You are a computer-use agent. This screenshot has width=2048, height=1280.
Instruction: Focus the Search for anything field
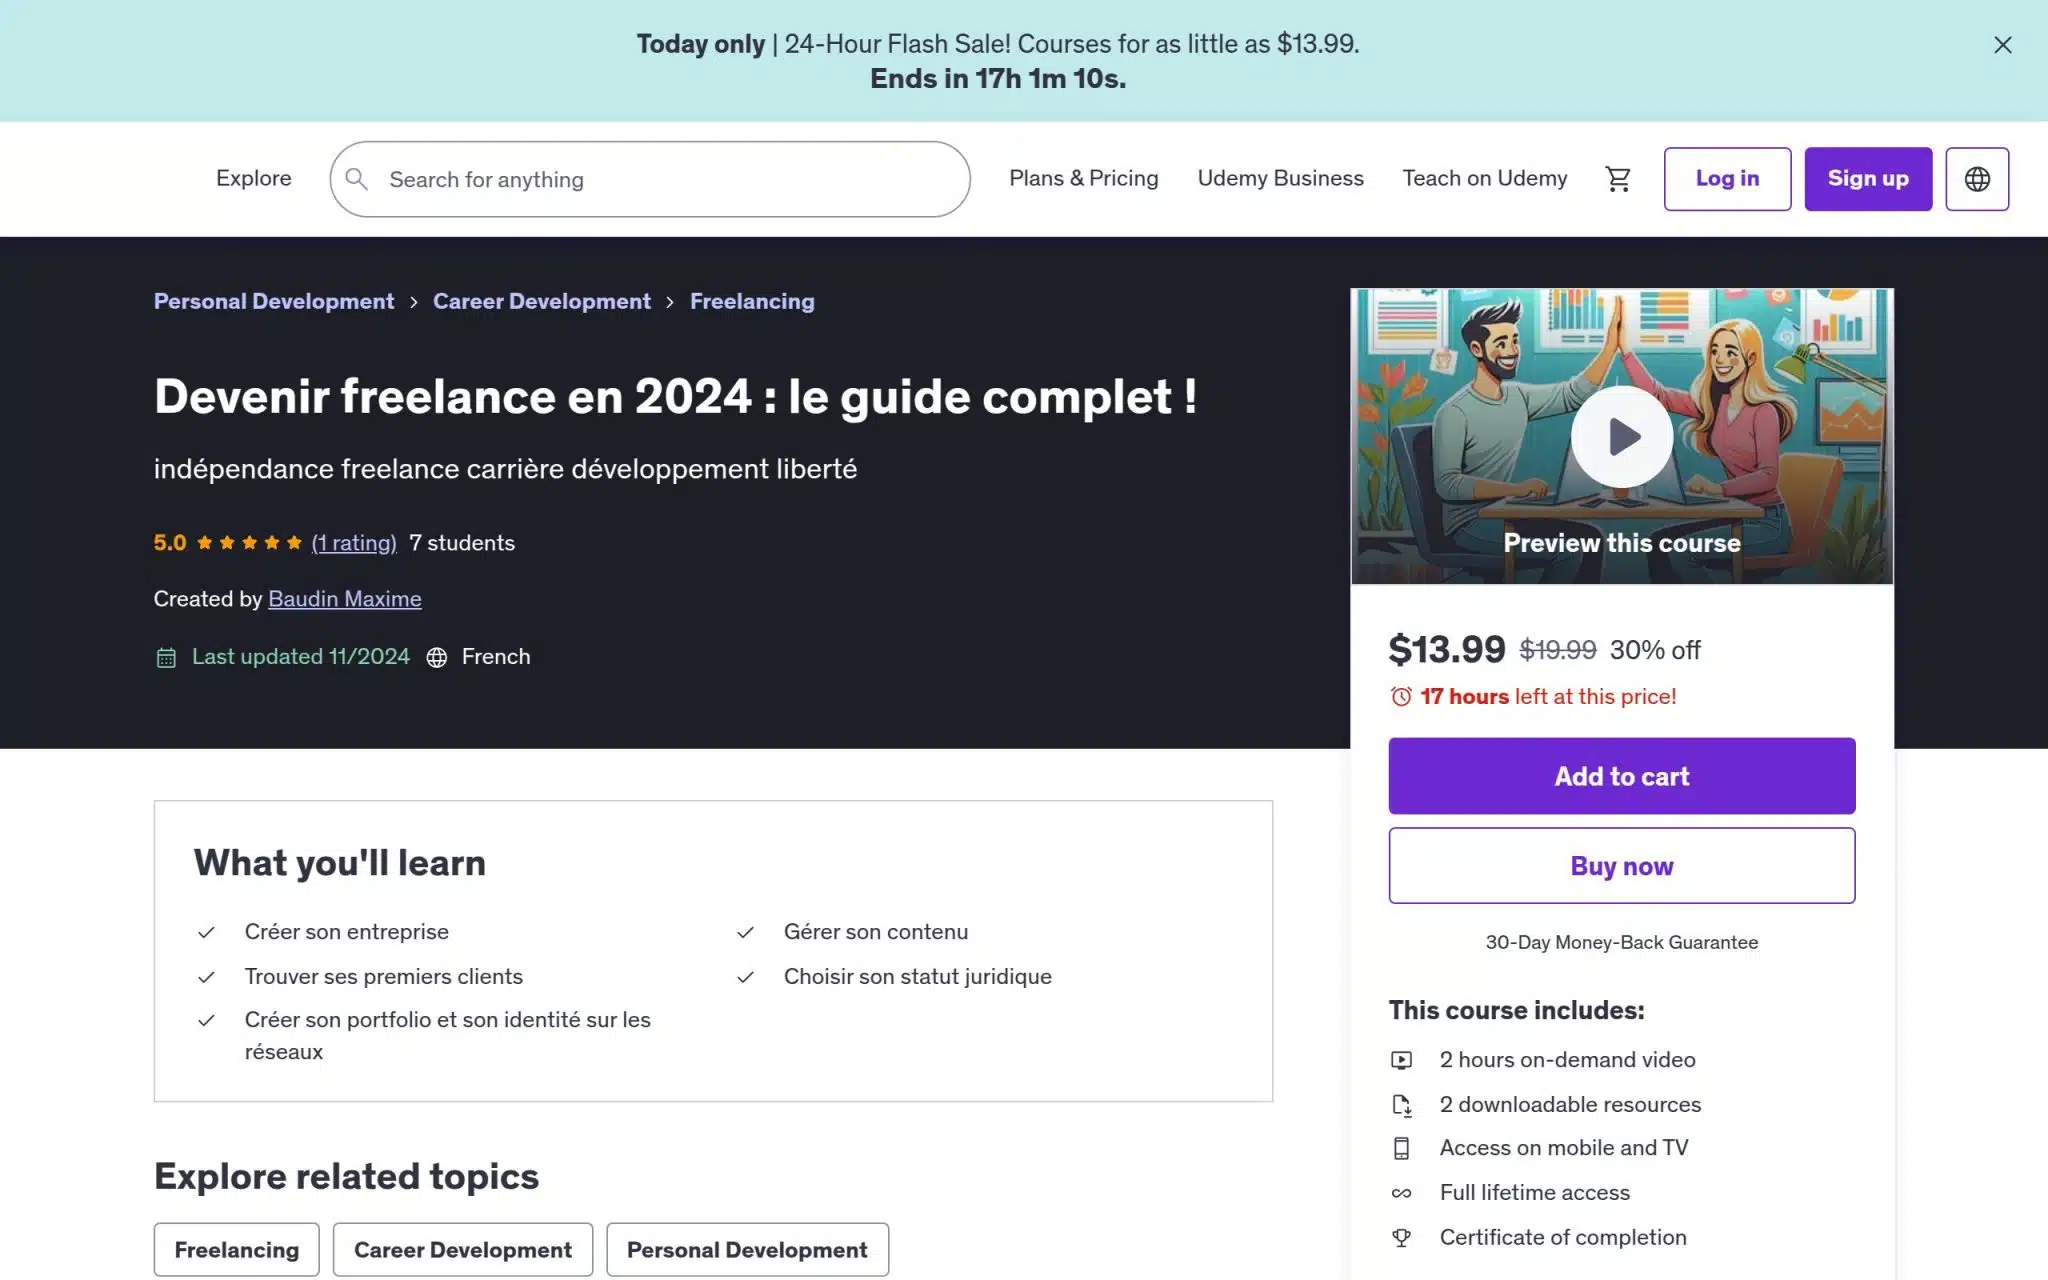(650, 179)
